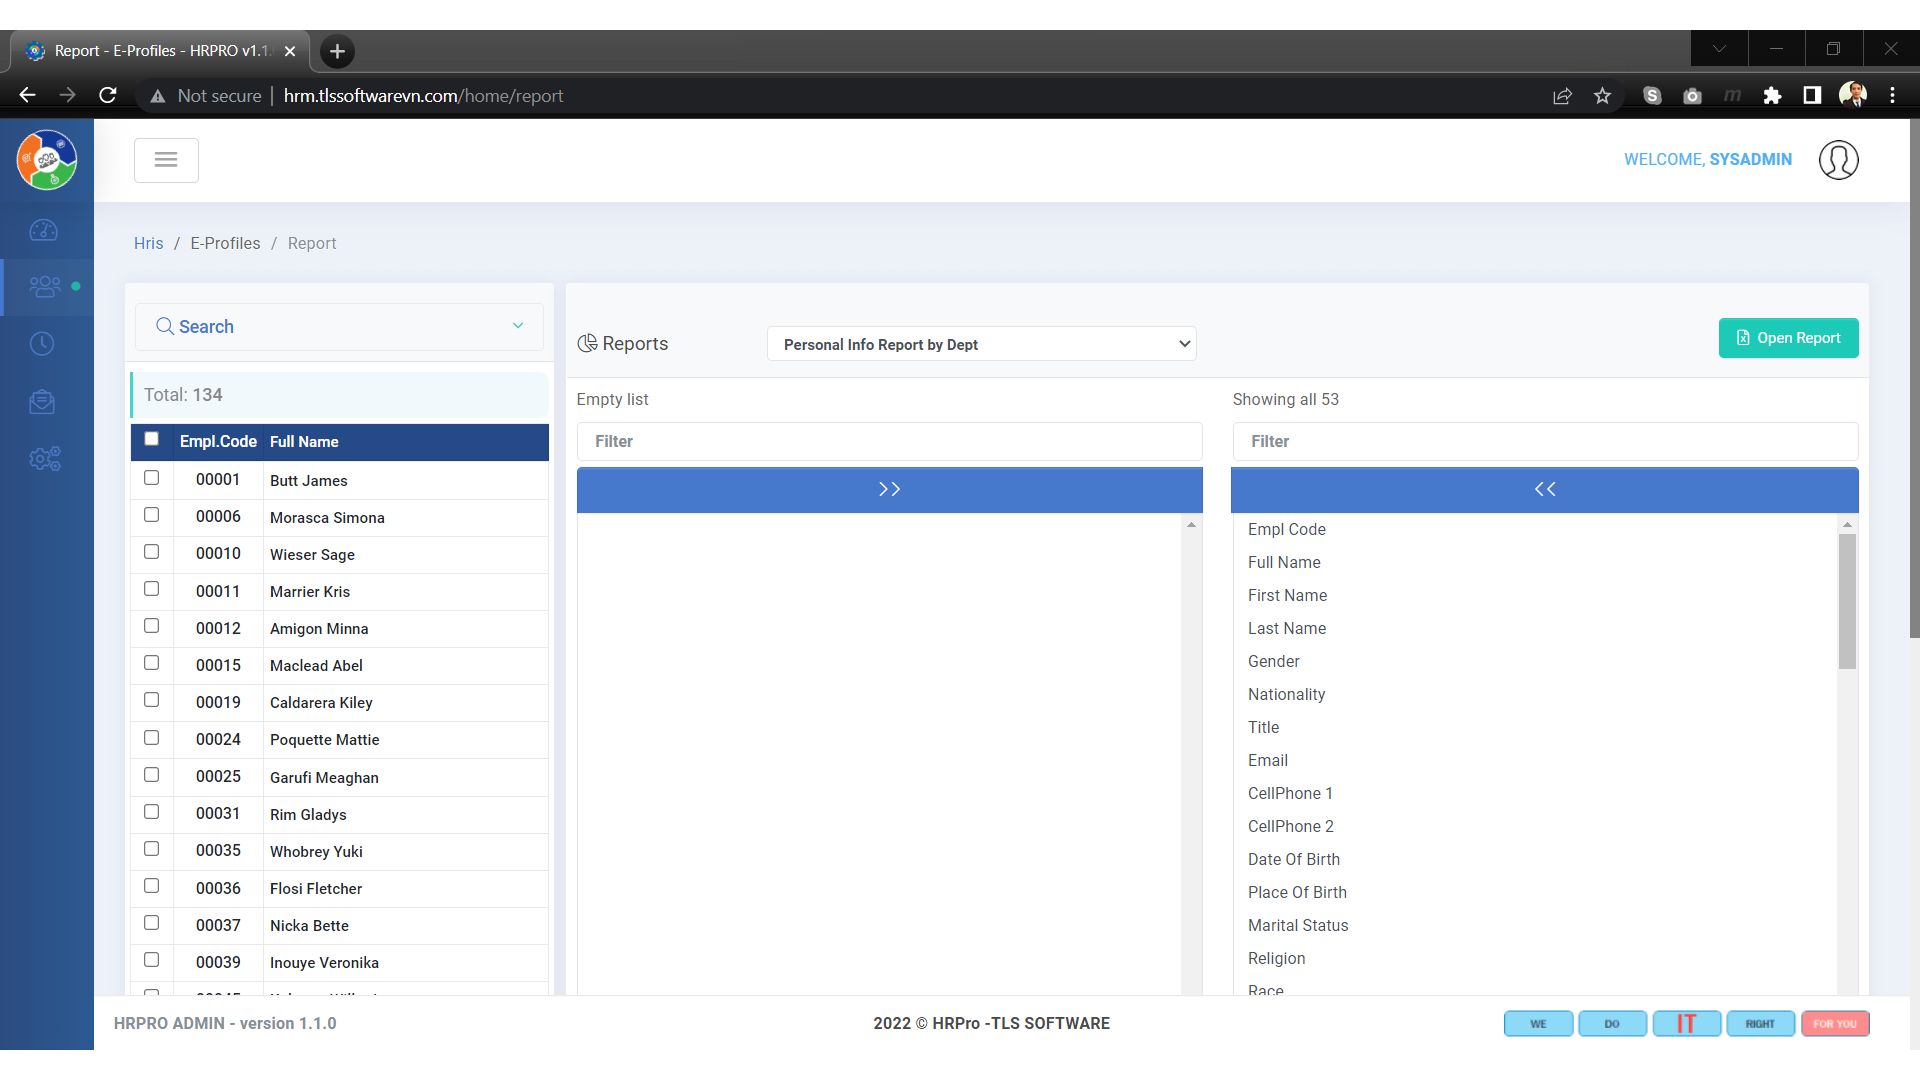Select Date Of Birth in field list
The image size is (1920, 1080).
[1293, 859]
